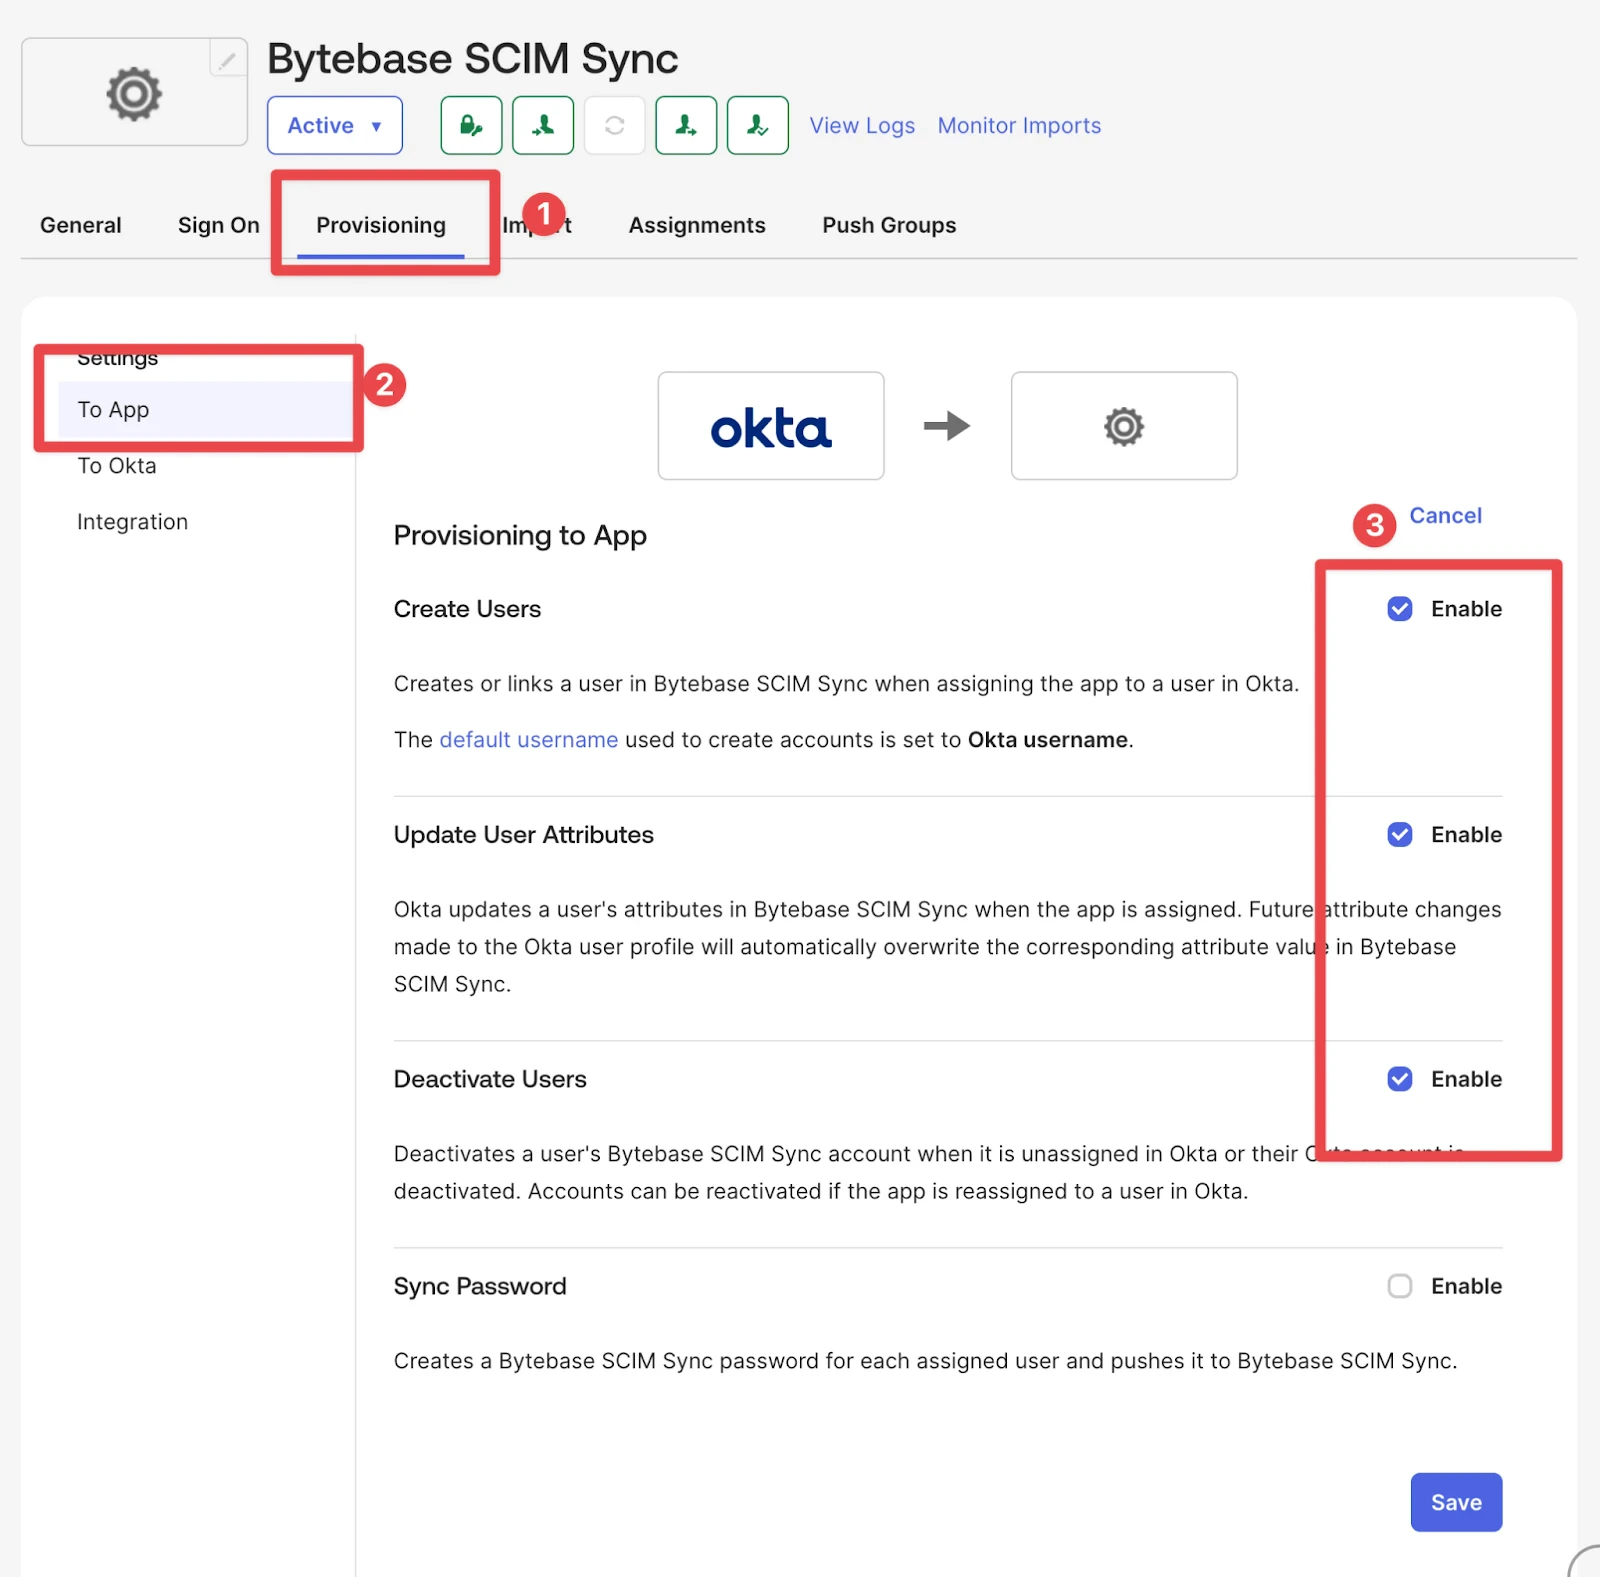Click the green lock-and-pencil icon button
Viewport: 1600px width, 1577px height.
click(x=471, y=125)
